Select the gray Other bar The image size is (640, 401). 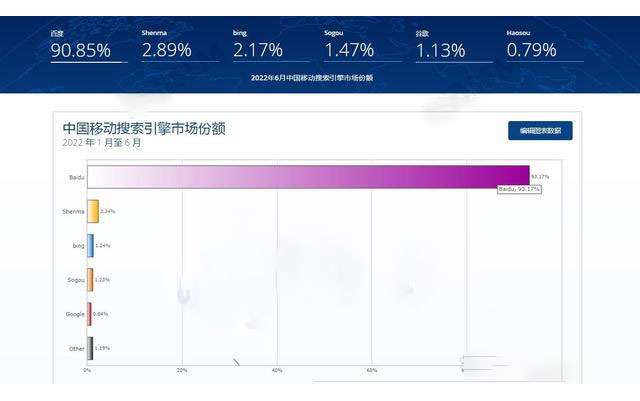[x=91, y=348]
